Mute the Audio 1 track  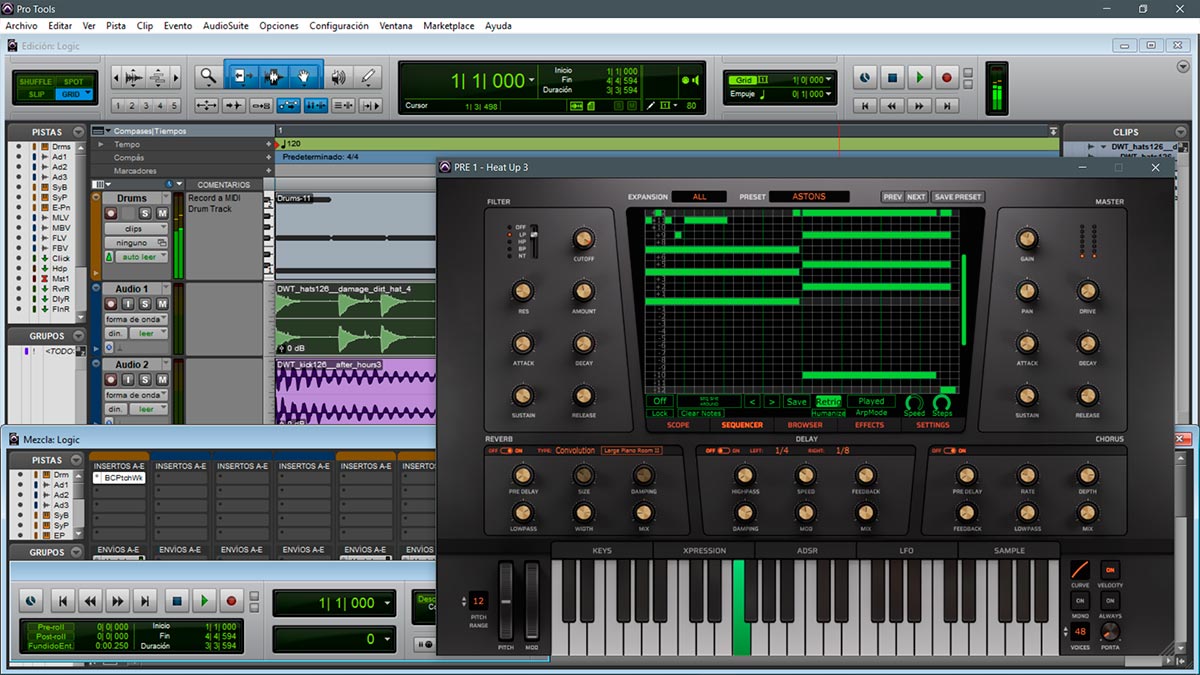tap(161, 304)
